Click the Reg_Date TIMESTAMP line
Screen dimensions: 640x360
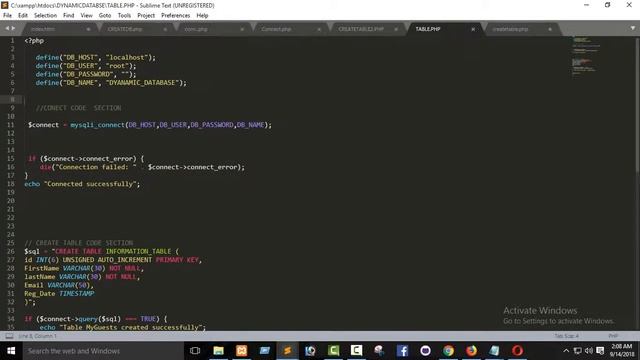[59, 293]
